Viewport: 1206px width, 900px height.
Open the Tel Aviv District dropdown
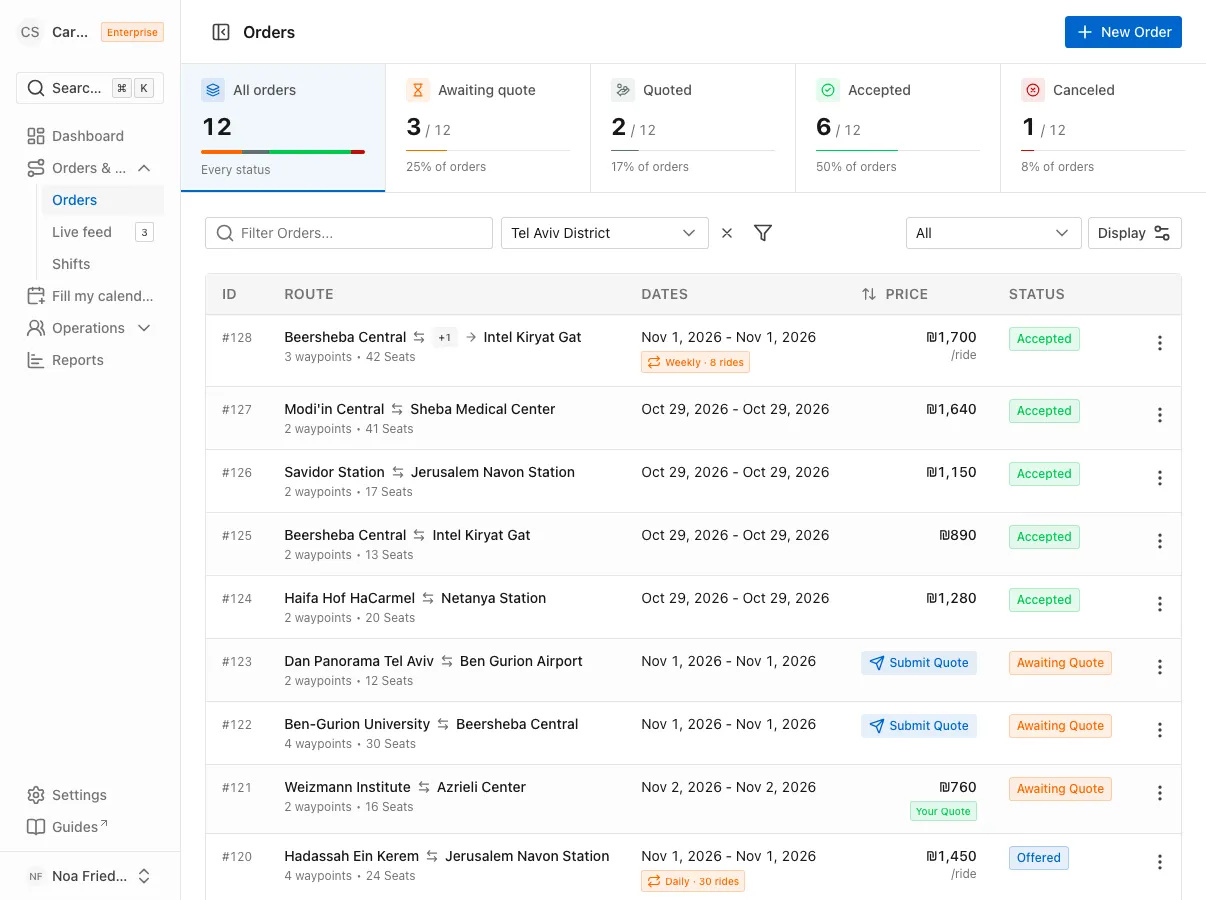pyautogui.click(x=605, y=233)
